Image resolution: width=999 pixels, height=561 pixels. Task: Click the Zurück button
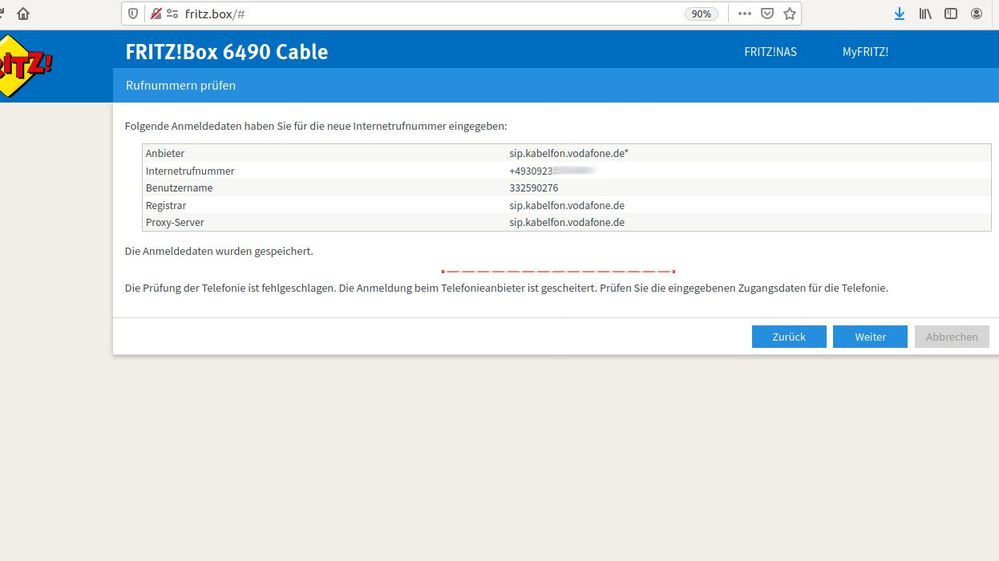click(x=789, y=337)
